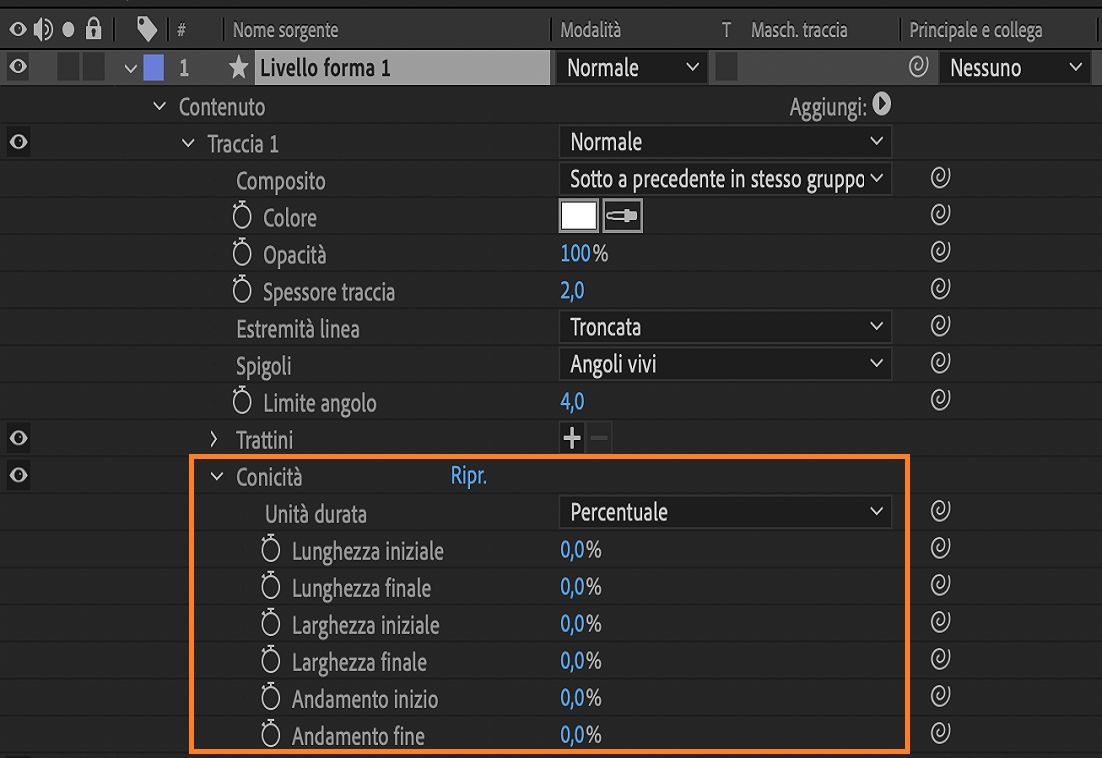1102x758 pixels.
Task: Remove a dash using the minus icon
Action: click(x=597, y=437)
